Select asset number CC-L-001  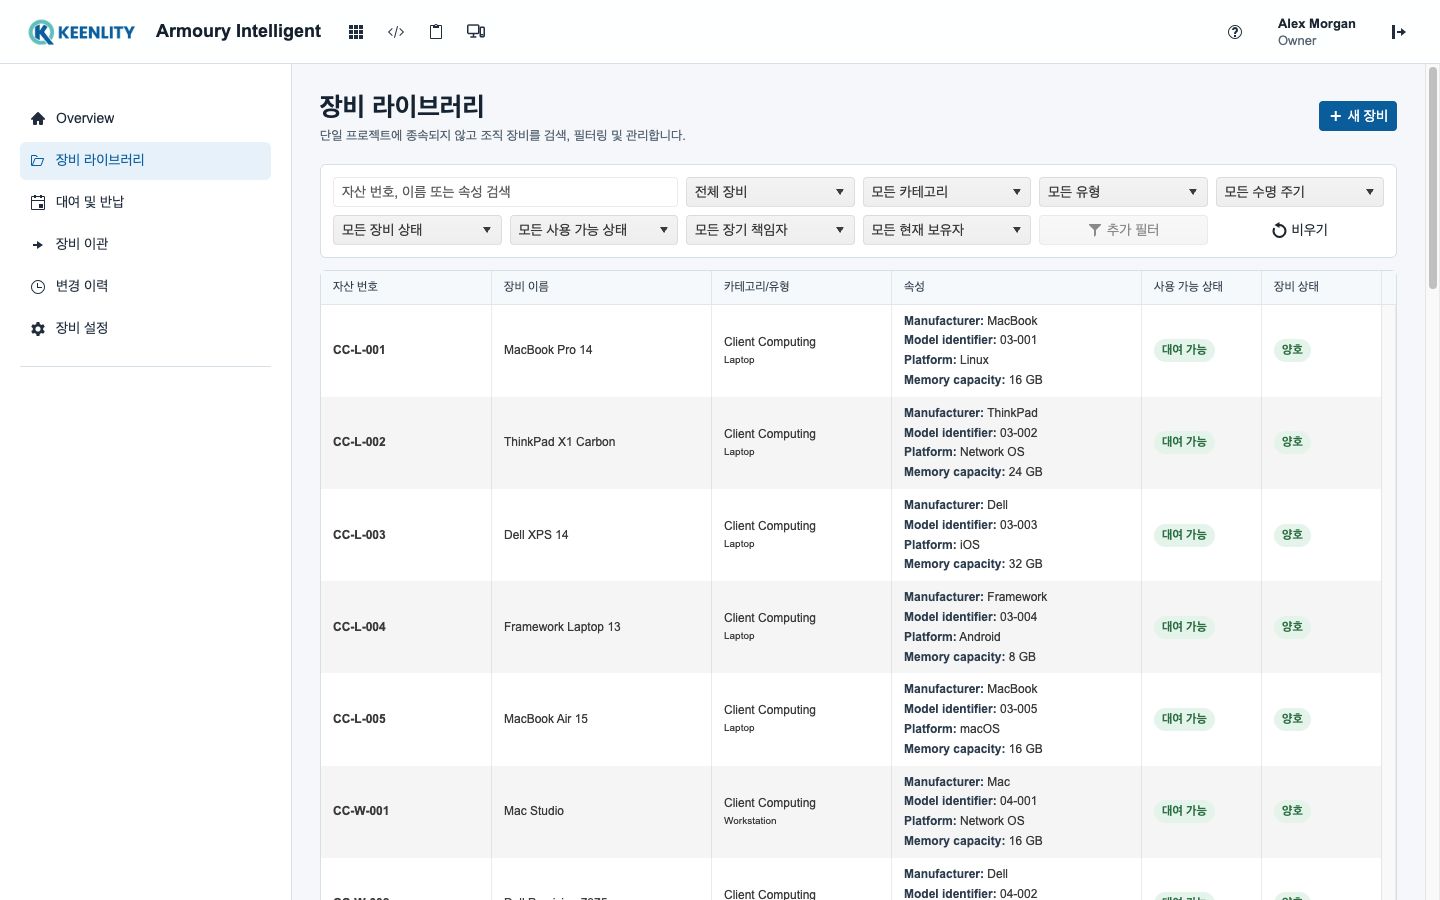tap(359, 350)
